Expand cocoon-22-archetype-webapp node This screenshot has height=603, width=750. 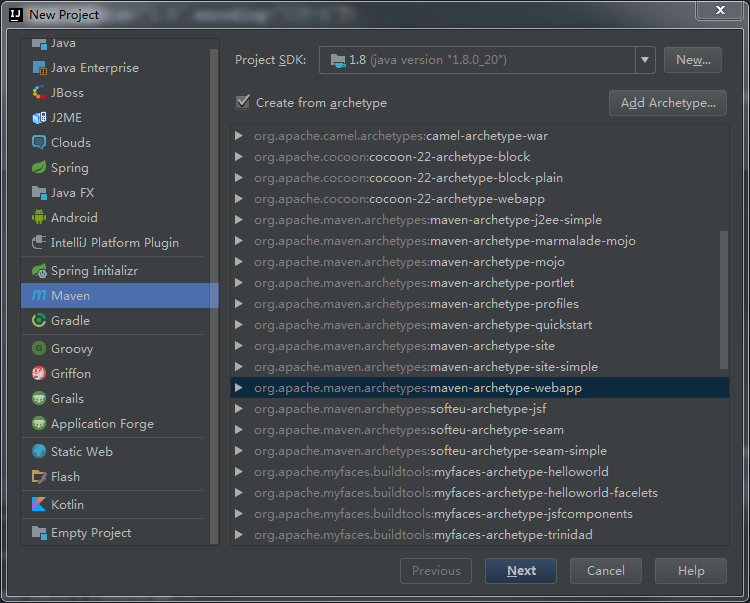[239, 198]
